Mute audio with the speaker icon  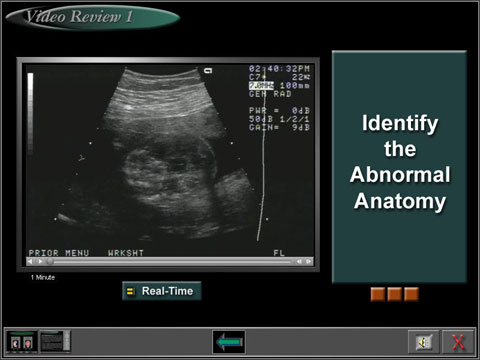coord(423,342)
